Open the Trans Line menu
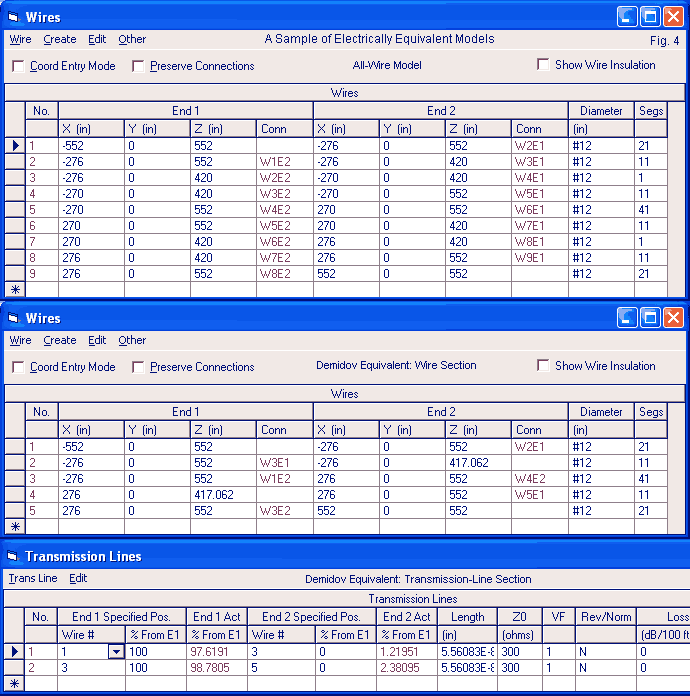Screen dimensions: 690x696 tap(33, 578)
